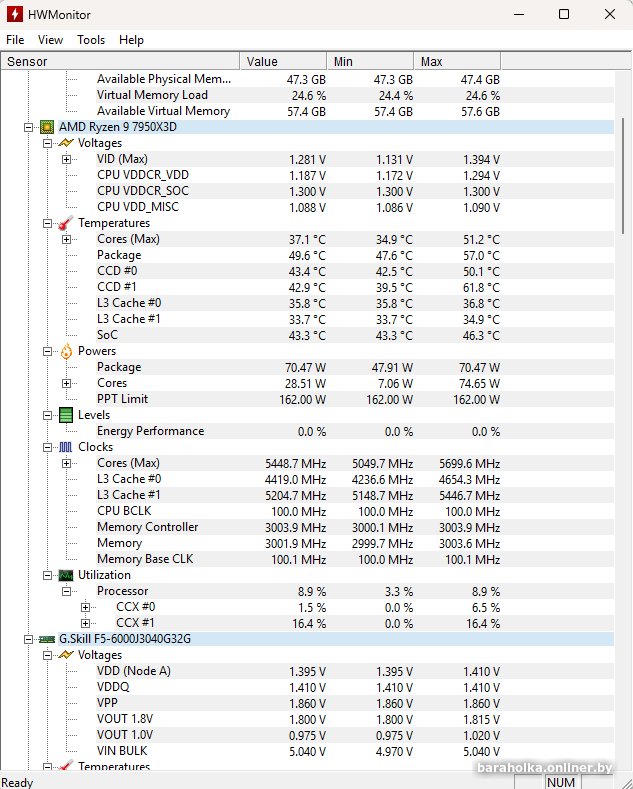This screenshot has height=789, width=633.
Task: Click the Clocks waveform icon
Action: 66,447
